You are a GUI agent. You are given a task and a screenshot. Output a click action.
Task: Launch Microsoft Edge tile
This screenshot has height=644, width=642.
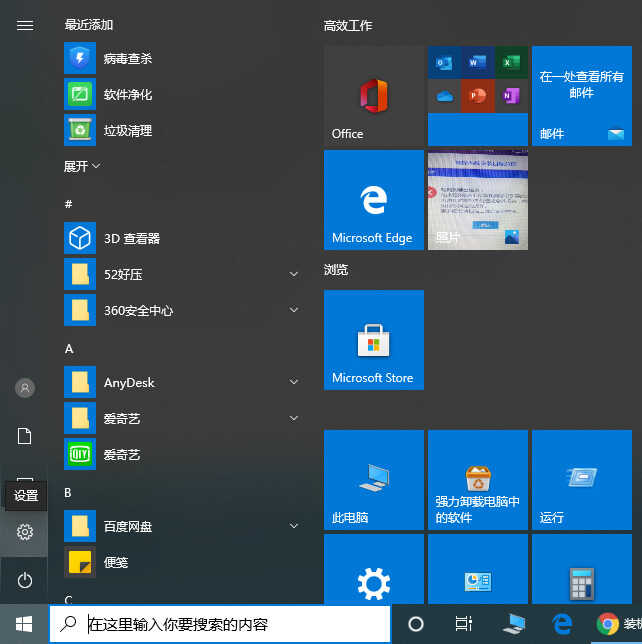[x=373, y=200]
